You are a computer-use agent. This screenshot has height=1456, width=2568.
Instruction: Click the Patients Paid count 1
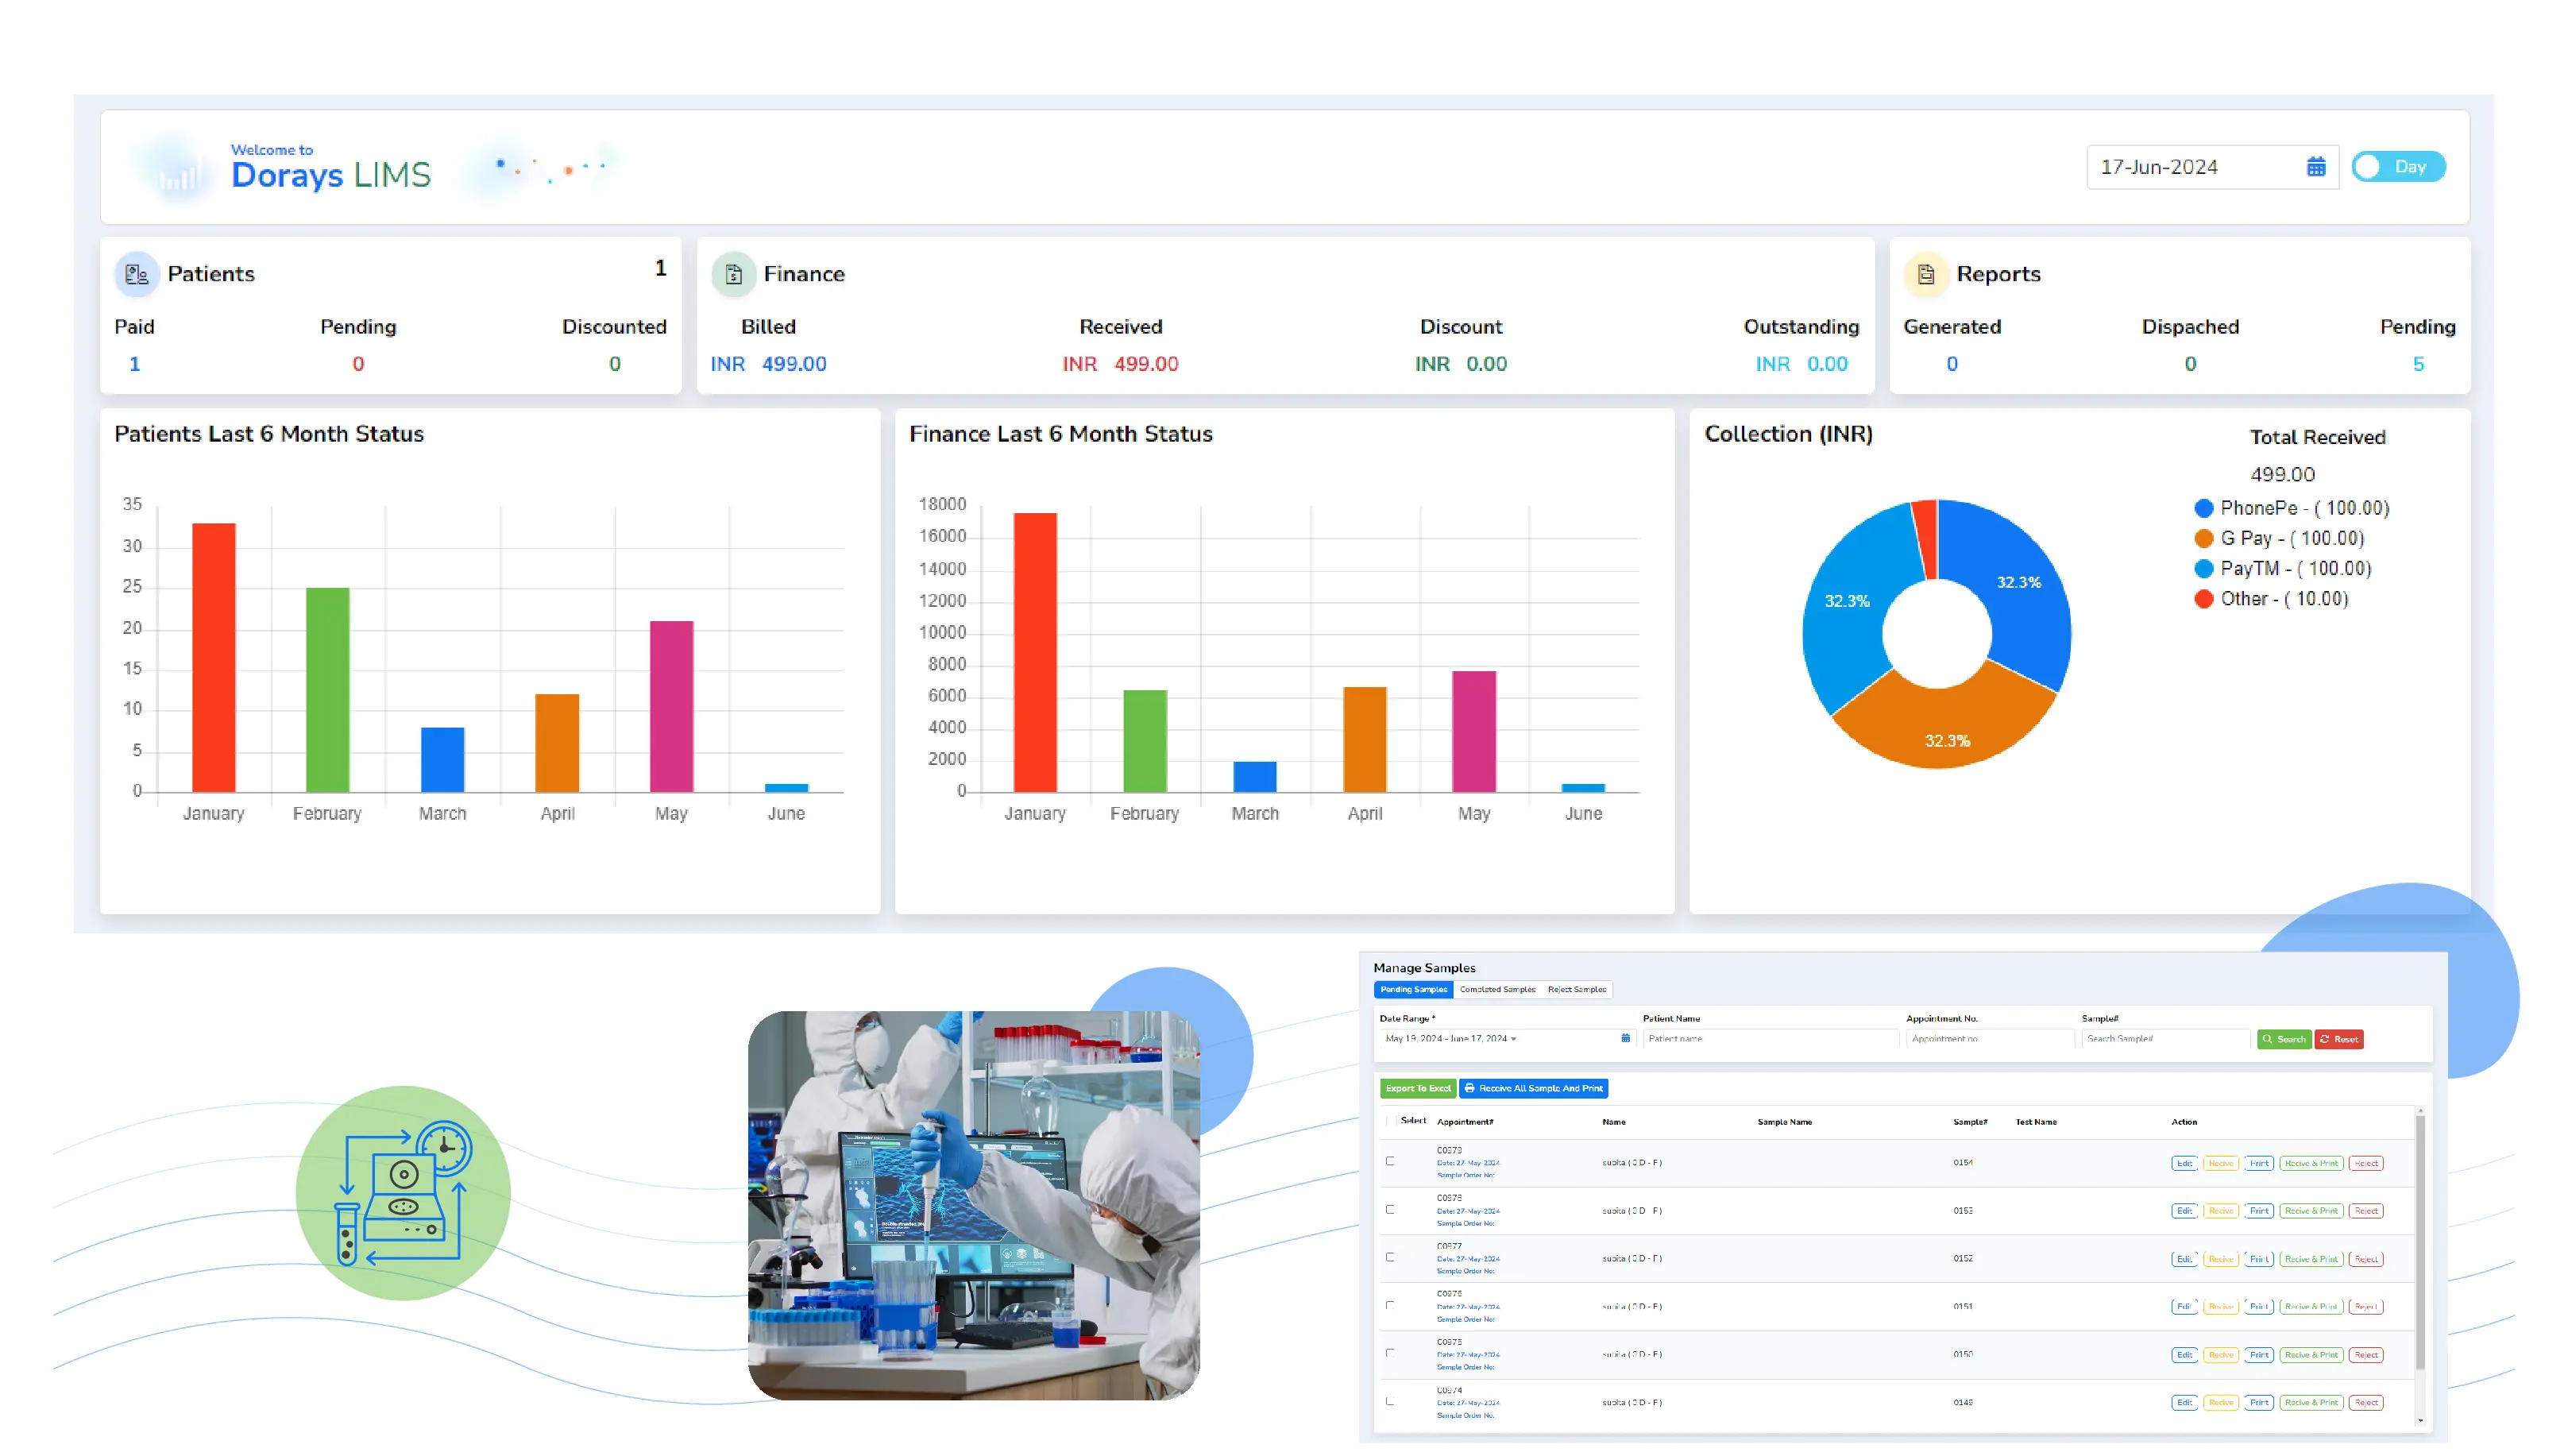tap(134, 364)
